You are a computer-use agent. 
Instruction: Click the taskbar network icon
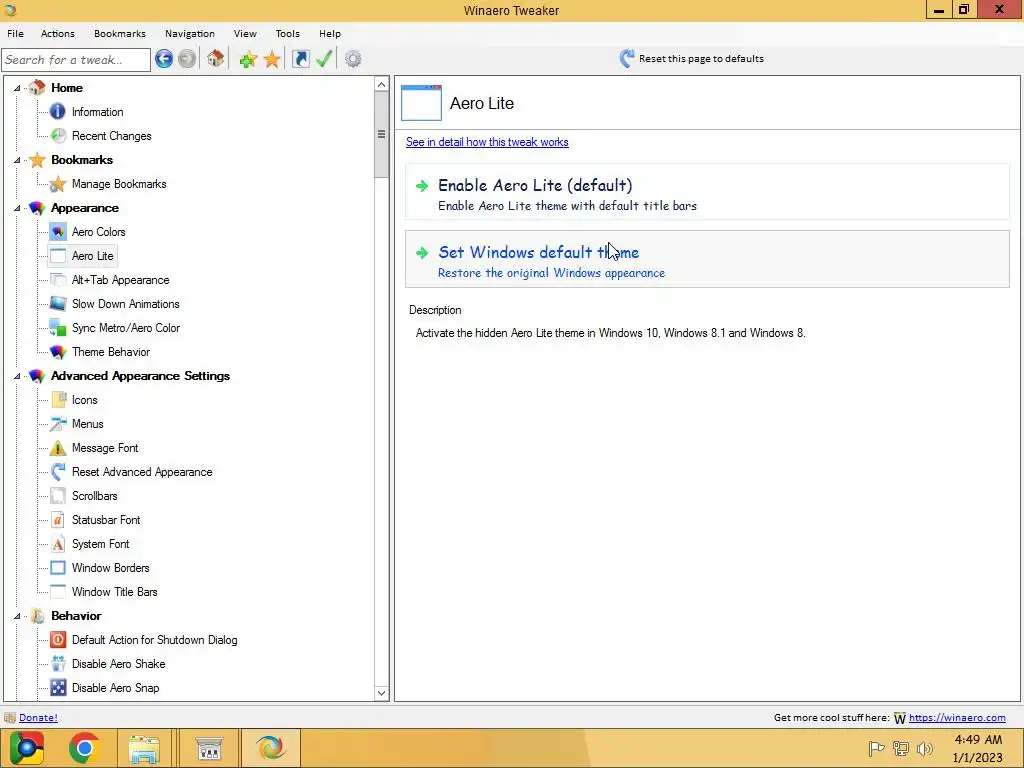(x=901, y=748)
